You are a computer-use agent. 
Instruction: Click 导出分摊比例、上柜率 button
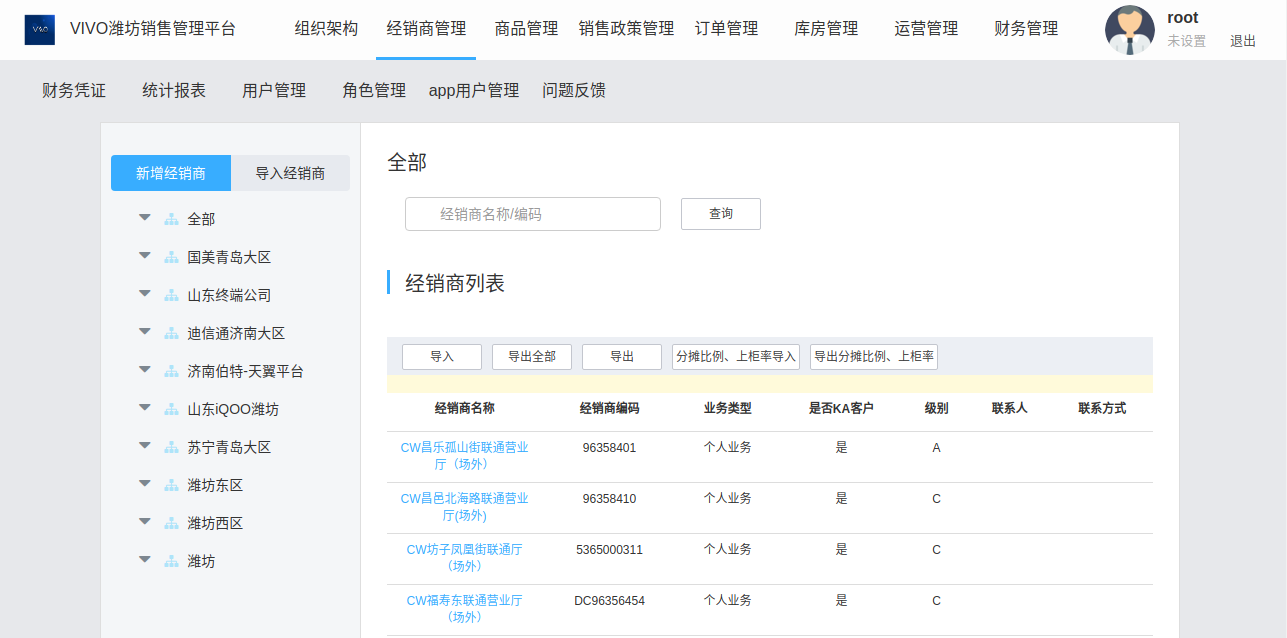[x=874, y=357]
